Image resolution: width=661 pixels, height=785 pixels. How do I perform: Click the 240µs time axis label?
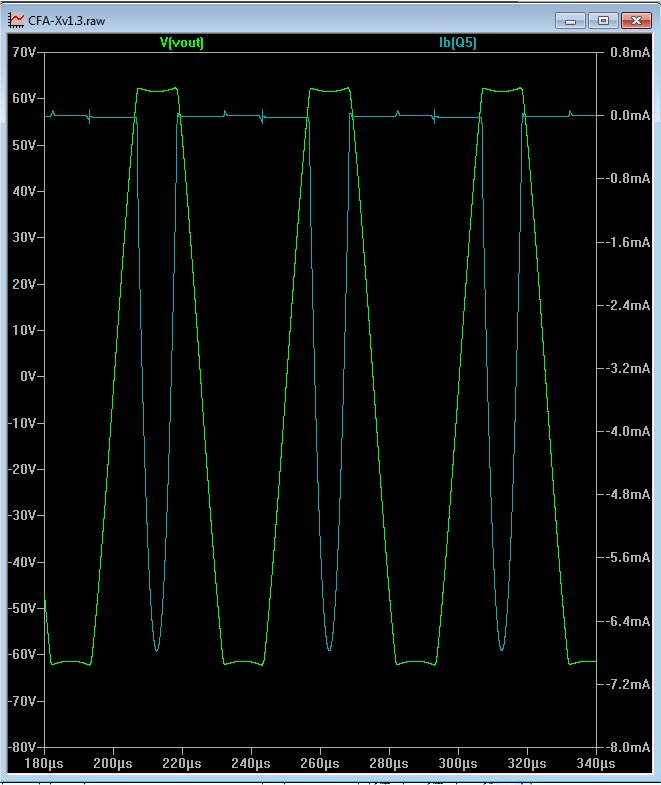(251, 763)
